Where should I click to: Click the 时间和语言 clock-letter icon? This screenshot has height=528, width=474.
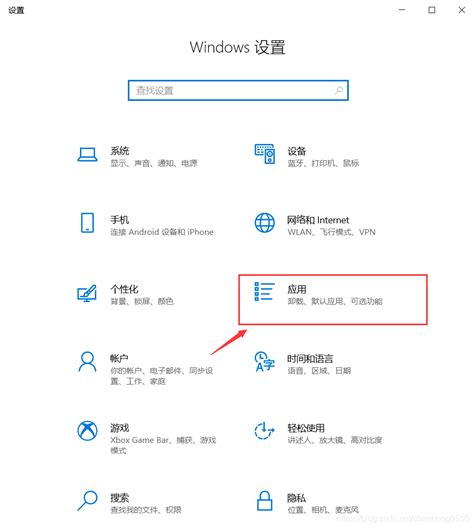pos(265,362)
